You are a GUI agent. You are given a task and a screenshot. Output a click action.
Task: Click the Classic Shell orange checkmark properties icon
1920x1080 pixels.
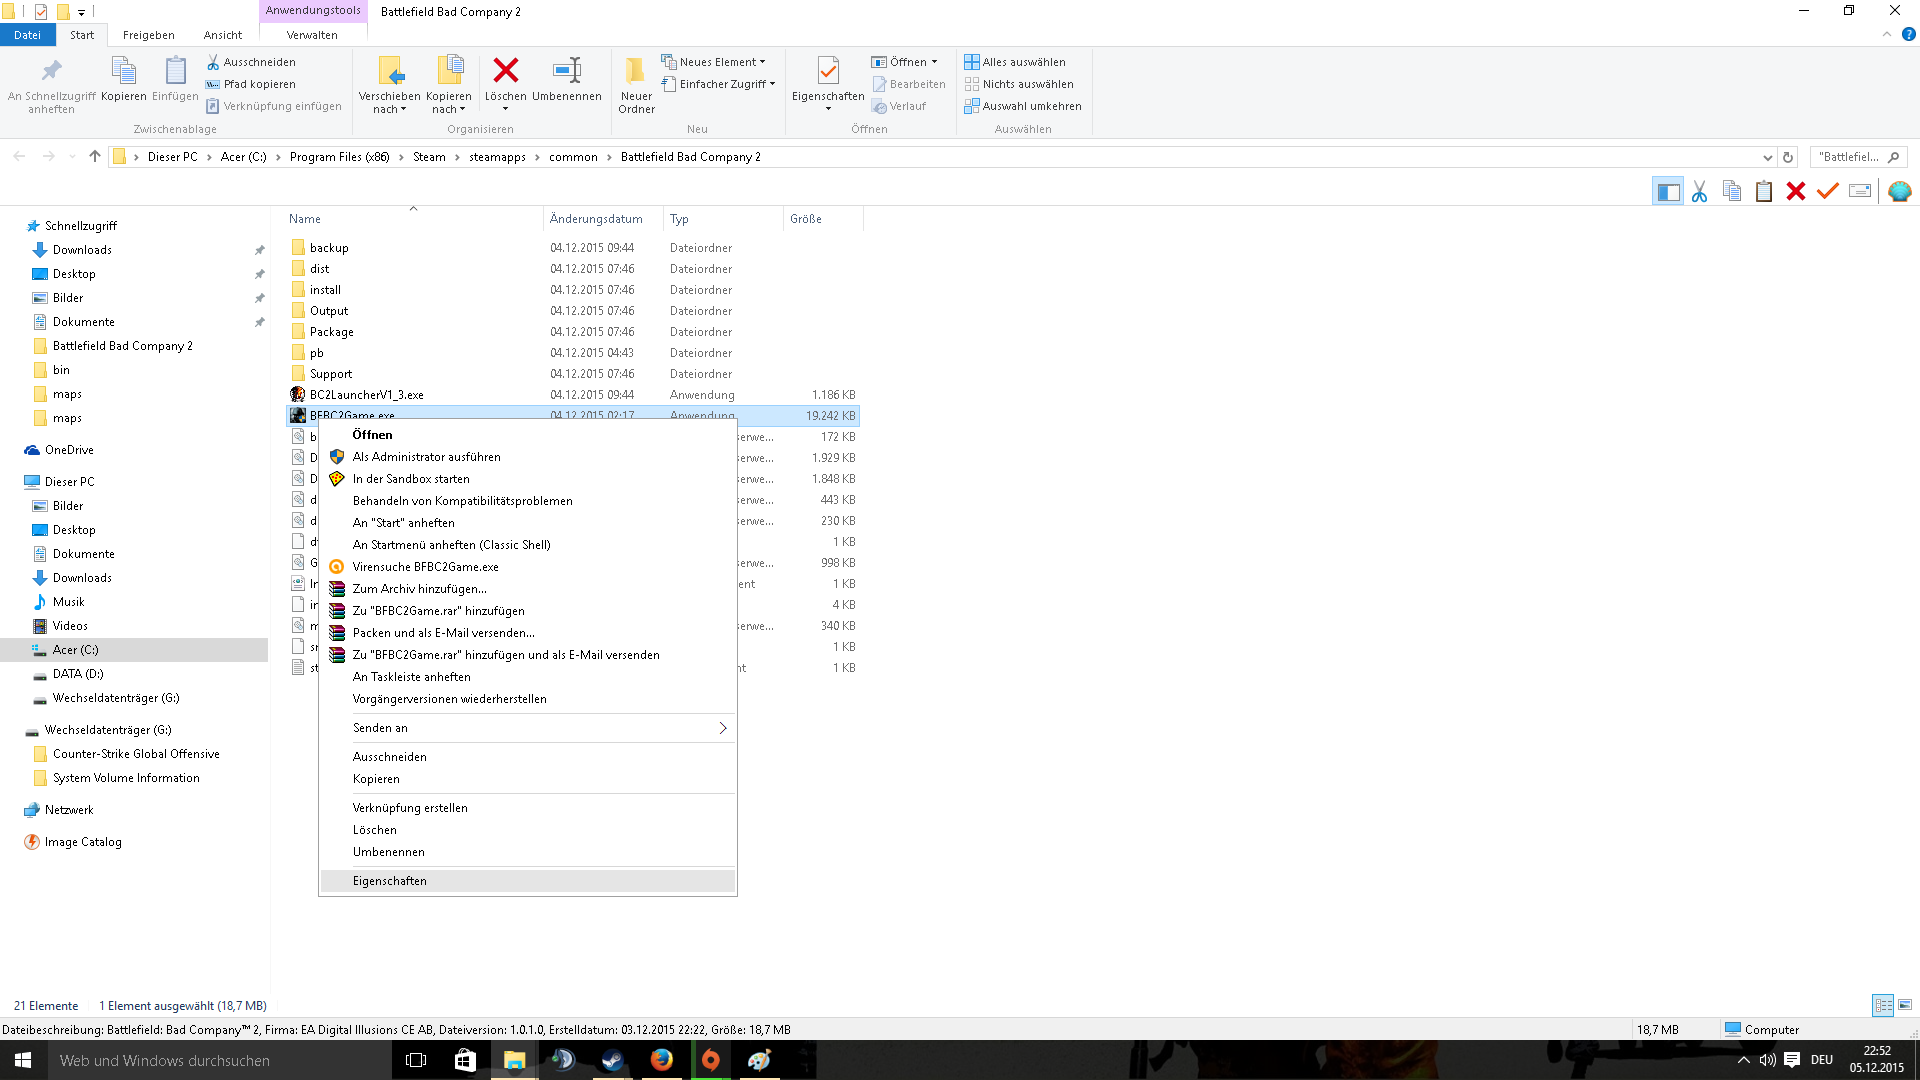click(x=1828, y=191)
